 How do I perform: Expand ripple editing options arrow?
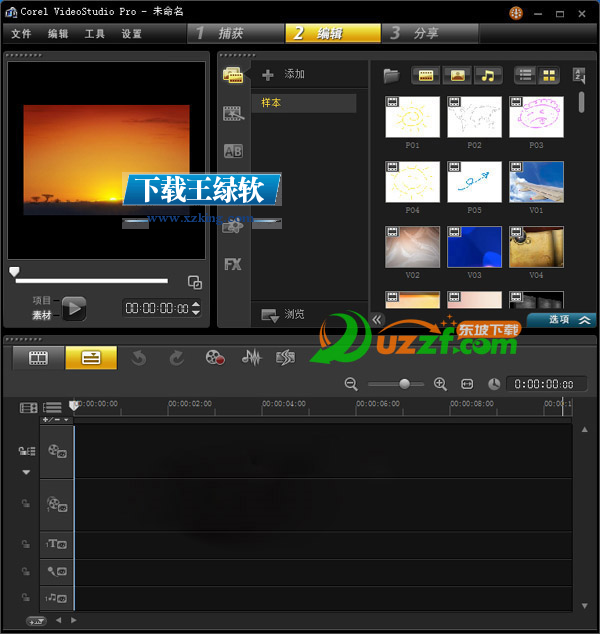pyautogui.click(x=26, y=472)
